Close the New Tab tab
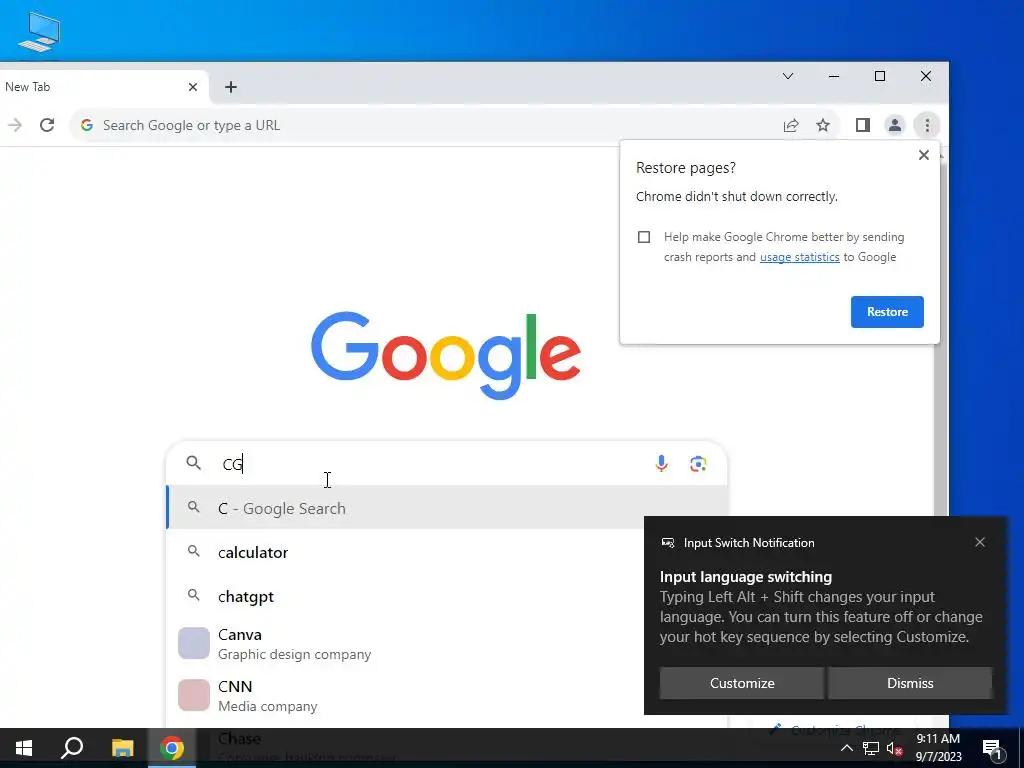This screenshot has height=768, width=1024. click(193, 87)
